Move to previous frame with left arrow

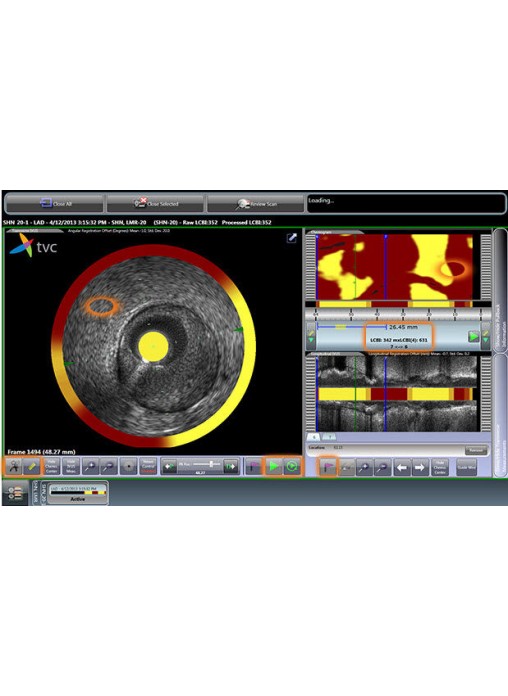(x=402, y=467)
